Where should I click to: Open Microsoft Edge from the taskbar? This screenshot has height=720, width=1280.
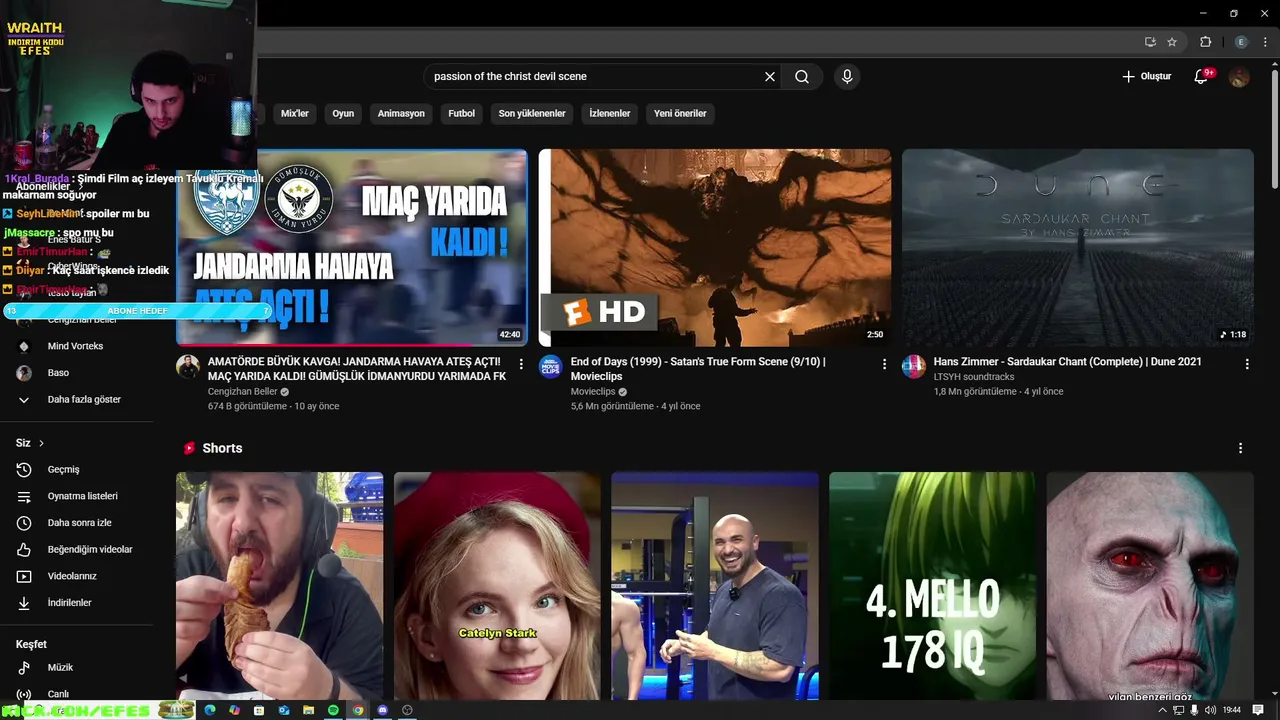coord(210,710)
